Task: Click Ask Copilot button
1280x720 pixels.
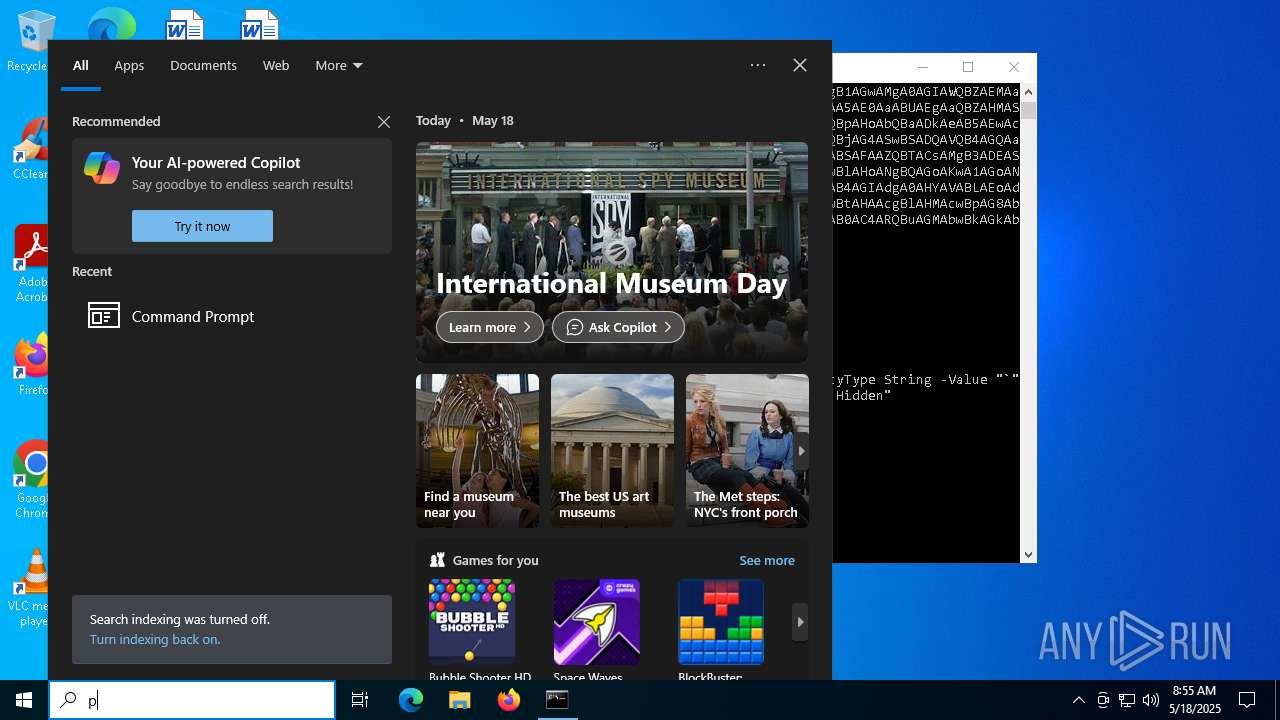Action: click(x=618, y=327)
